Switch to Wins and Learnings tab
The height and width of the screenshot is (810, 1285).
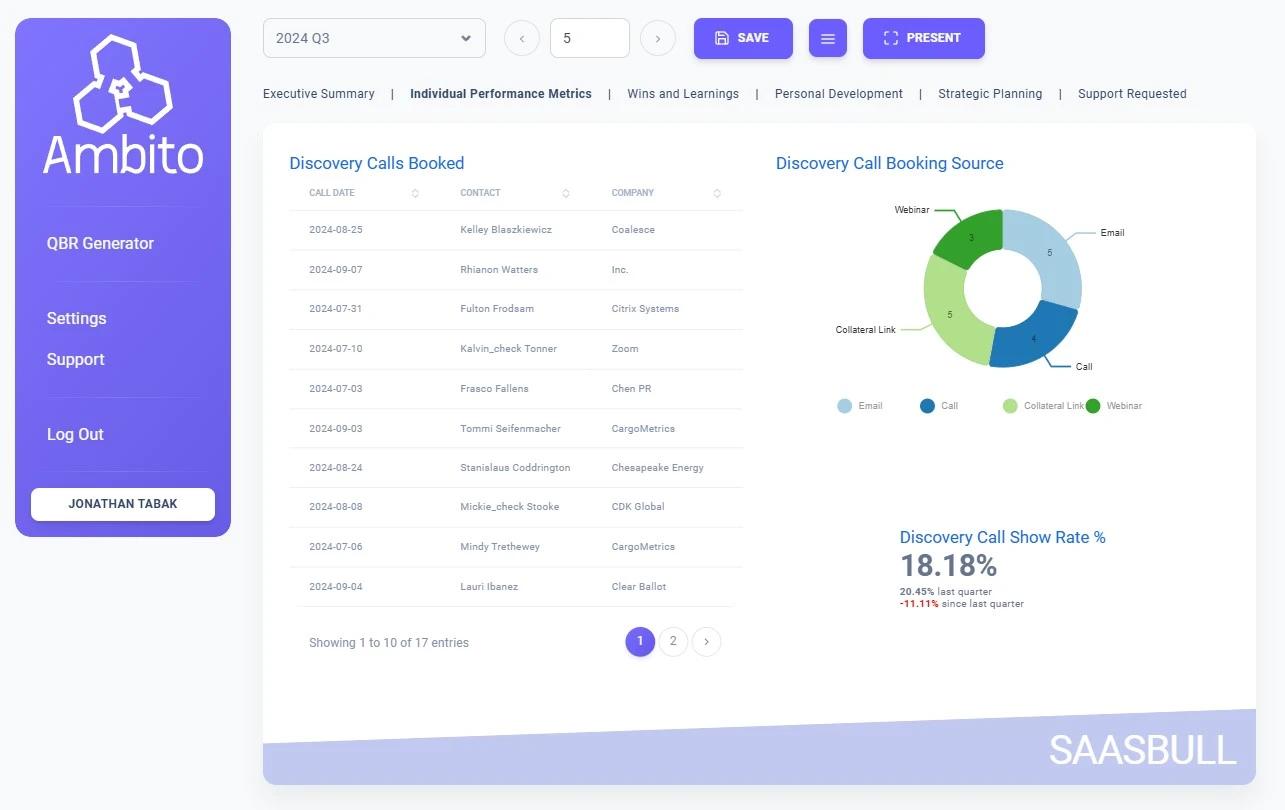click(x=683, y=94)
